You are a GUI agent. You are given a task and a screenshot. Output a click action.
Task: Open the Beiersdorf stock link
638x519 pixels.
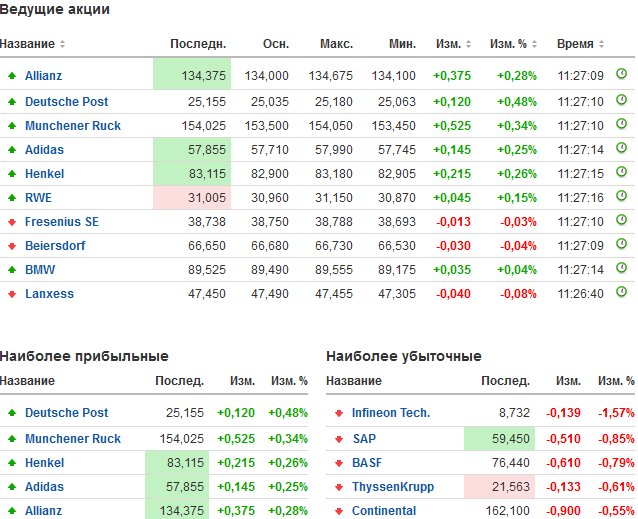coord(58,246)
